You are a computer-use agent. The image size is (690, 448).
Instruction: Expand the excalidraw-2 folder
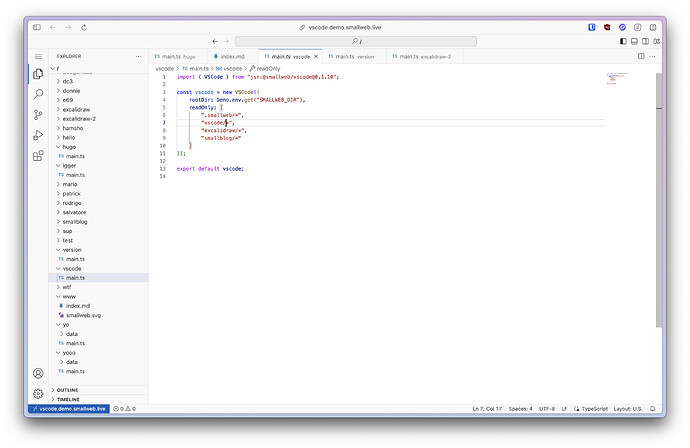(99, 119)
